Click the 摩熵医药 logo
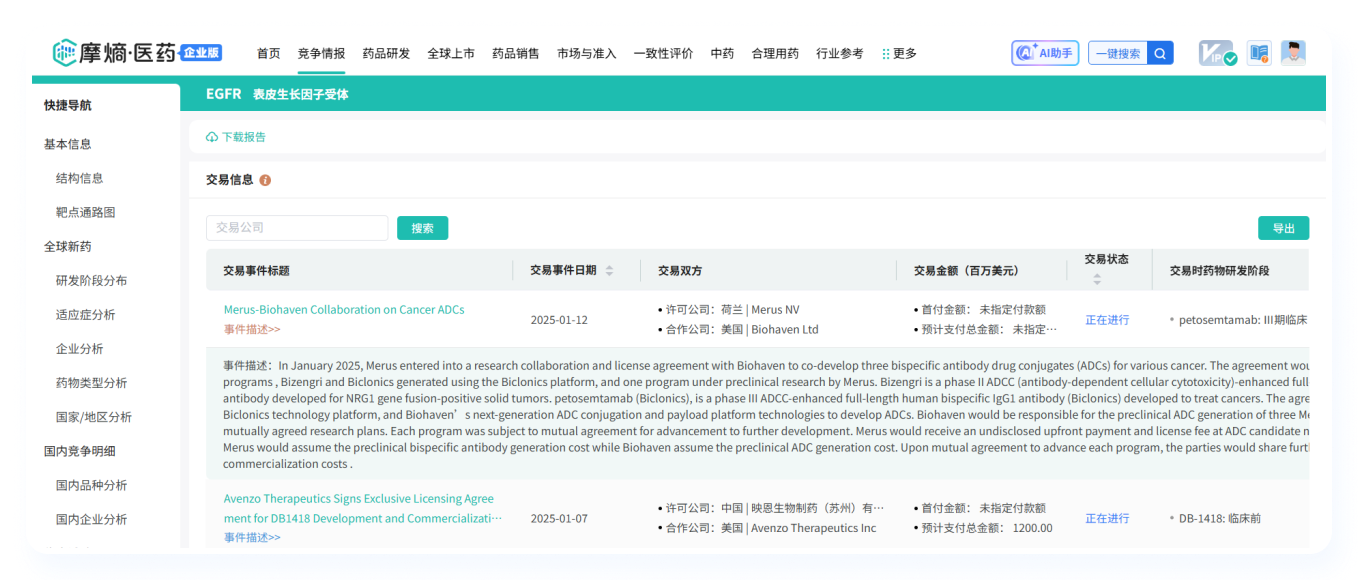This screenshot has width=1358, height=580. tap(115, 52)
